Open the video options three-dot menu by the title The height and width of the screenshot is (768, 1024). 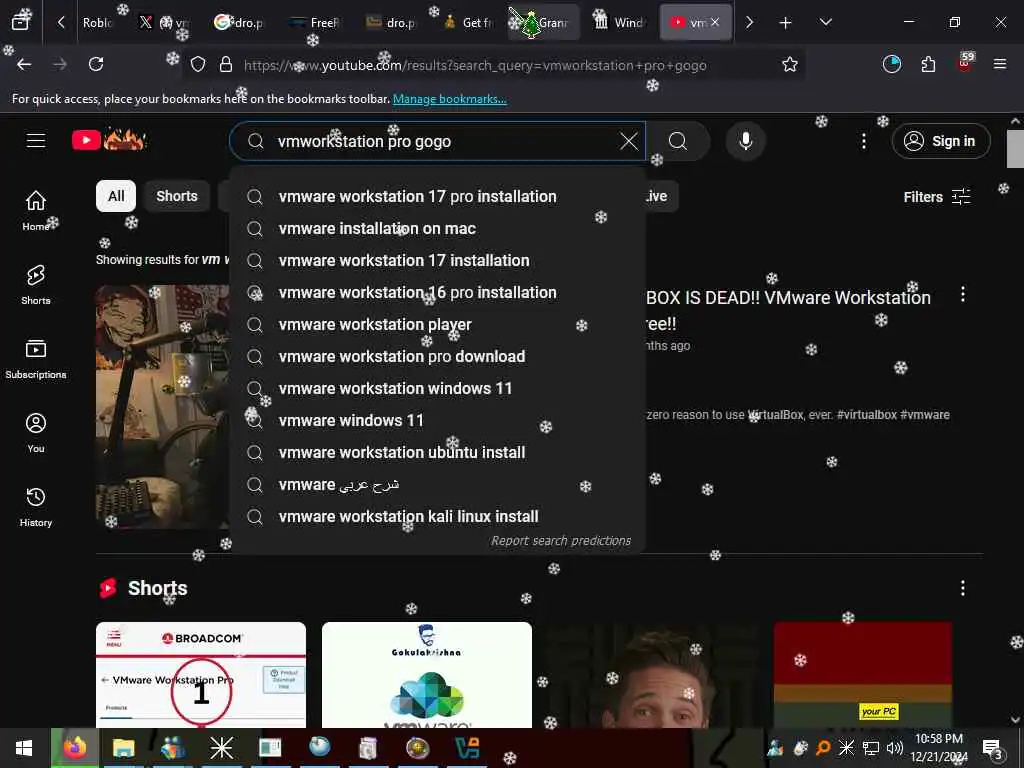pyautogui.click(x=963, y=294)
